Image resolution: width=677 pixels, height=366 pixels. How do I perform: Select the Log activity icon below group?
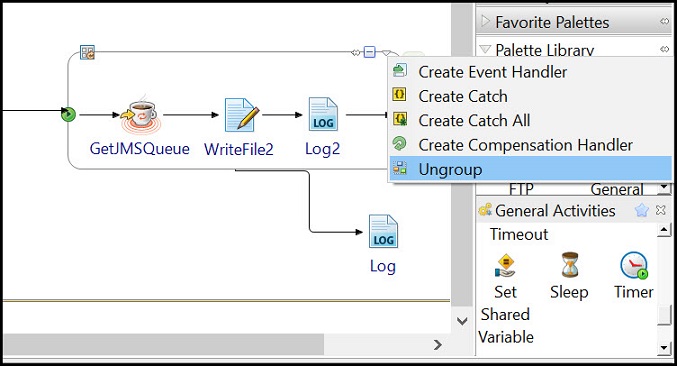pyautogui.click(x=383, y=231)
